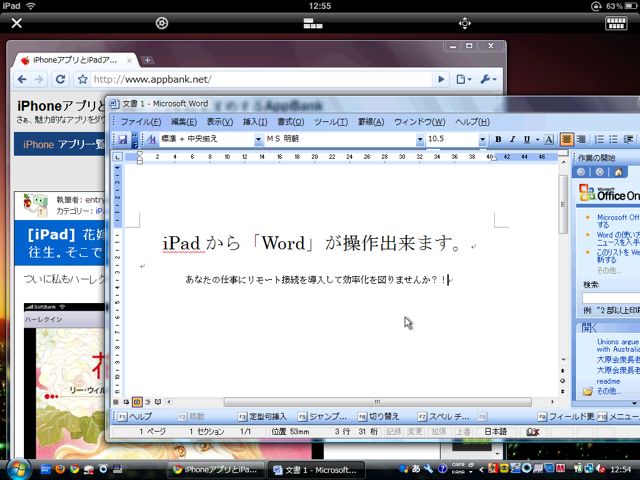
Task: Open the ウィンドウ(W) menu in Word
Action: 420,122
